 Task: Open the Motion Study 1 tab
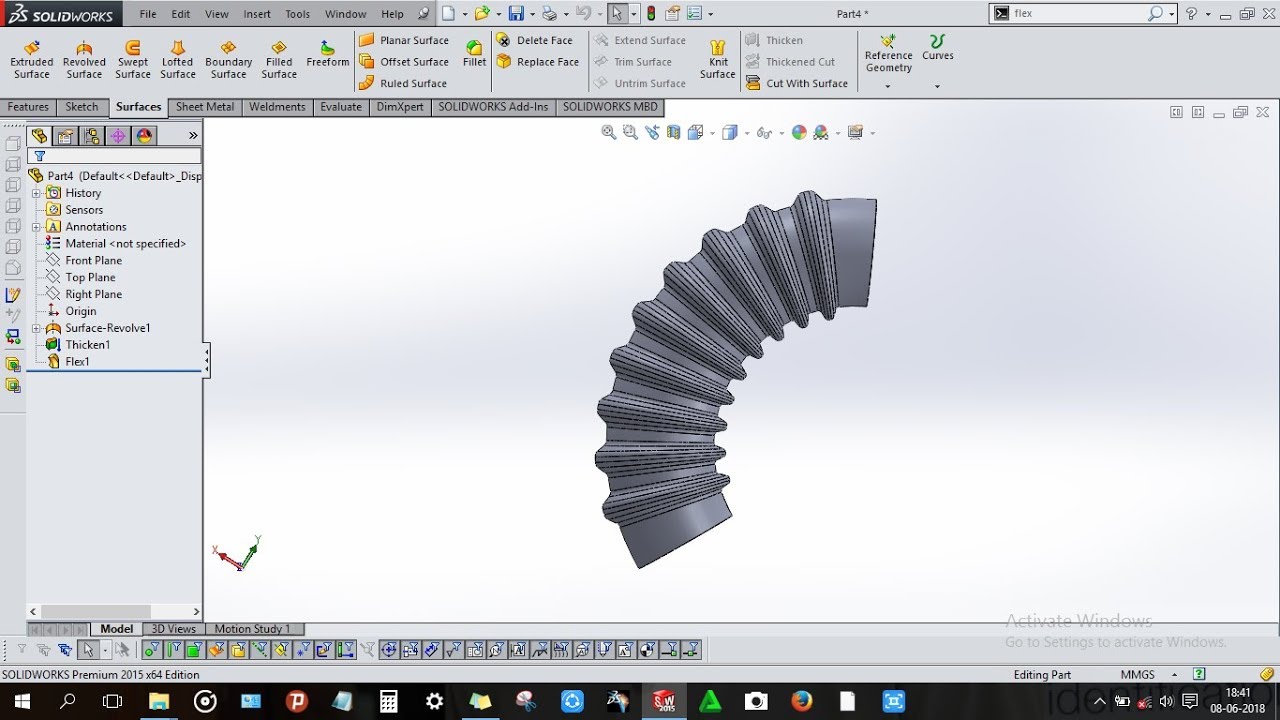pos(252,629)
